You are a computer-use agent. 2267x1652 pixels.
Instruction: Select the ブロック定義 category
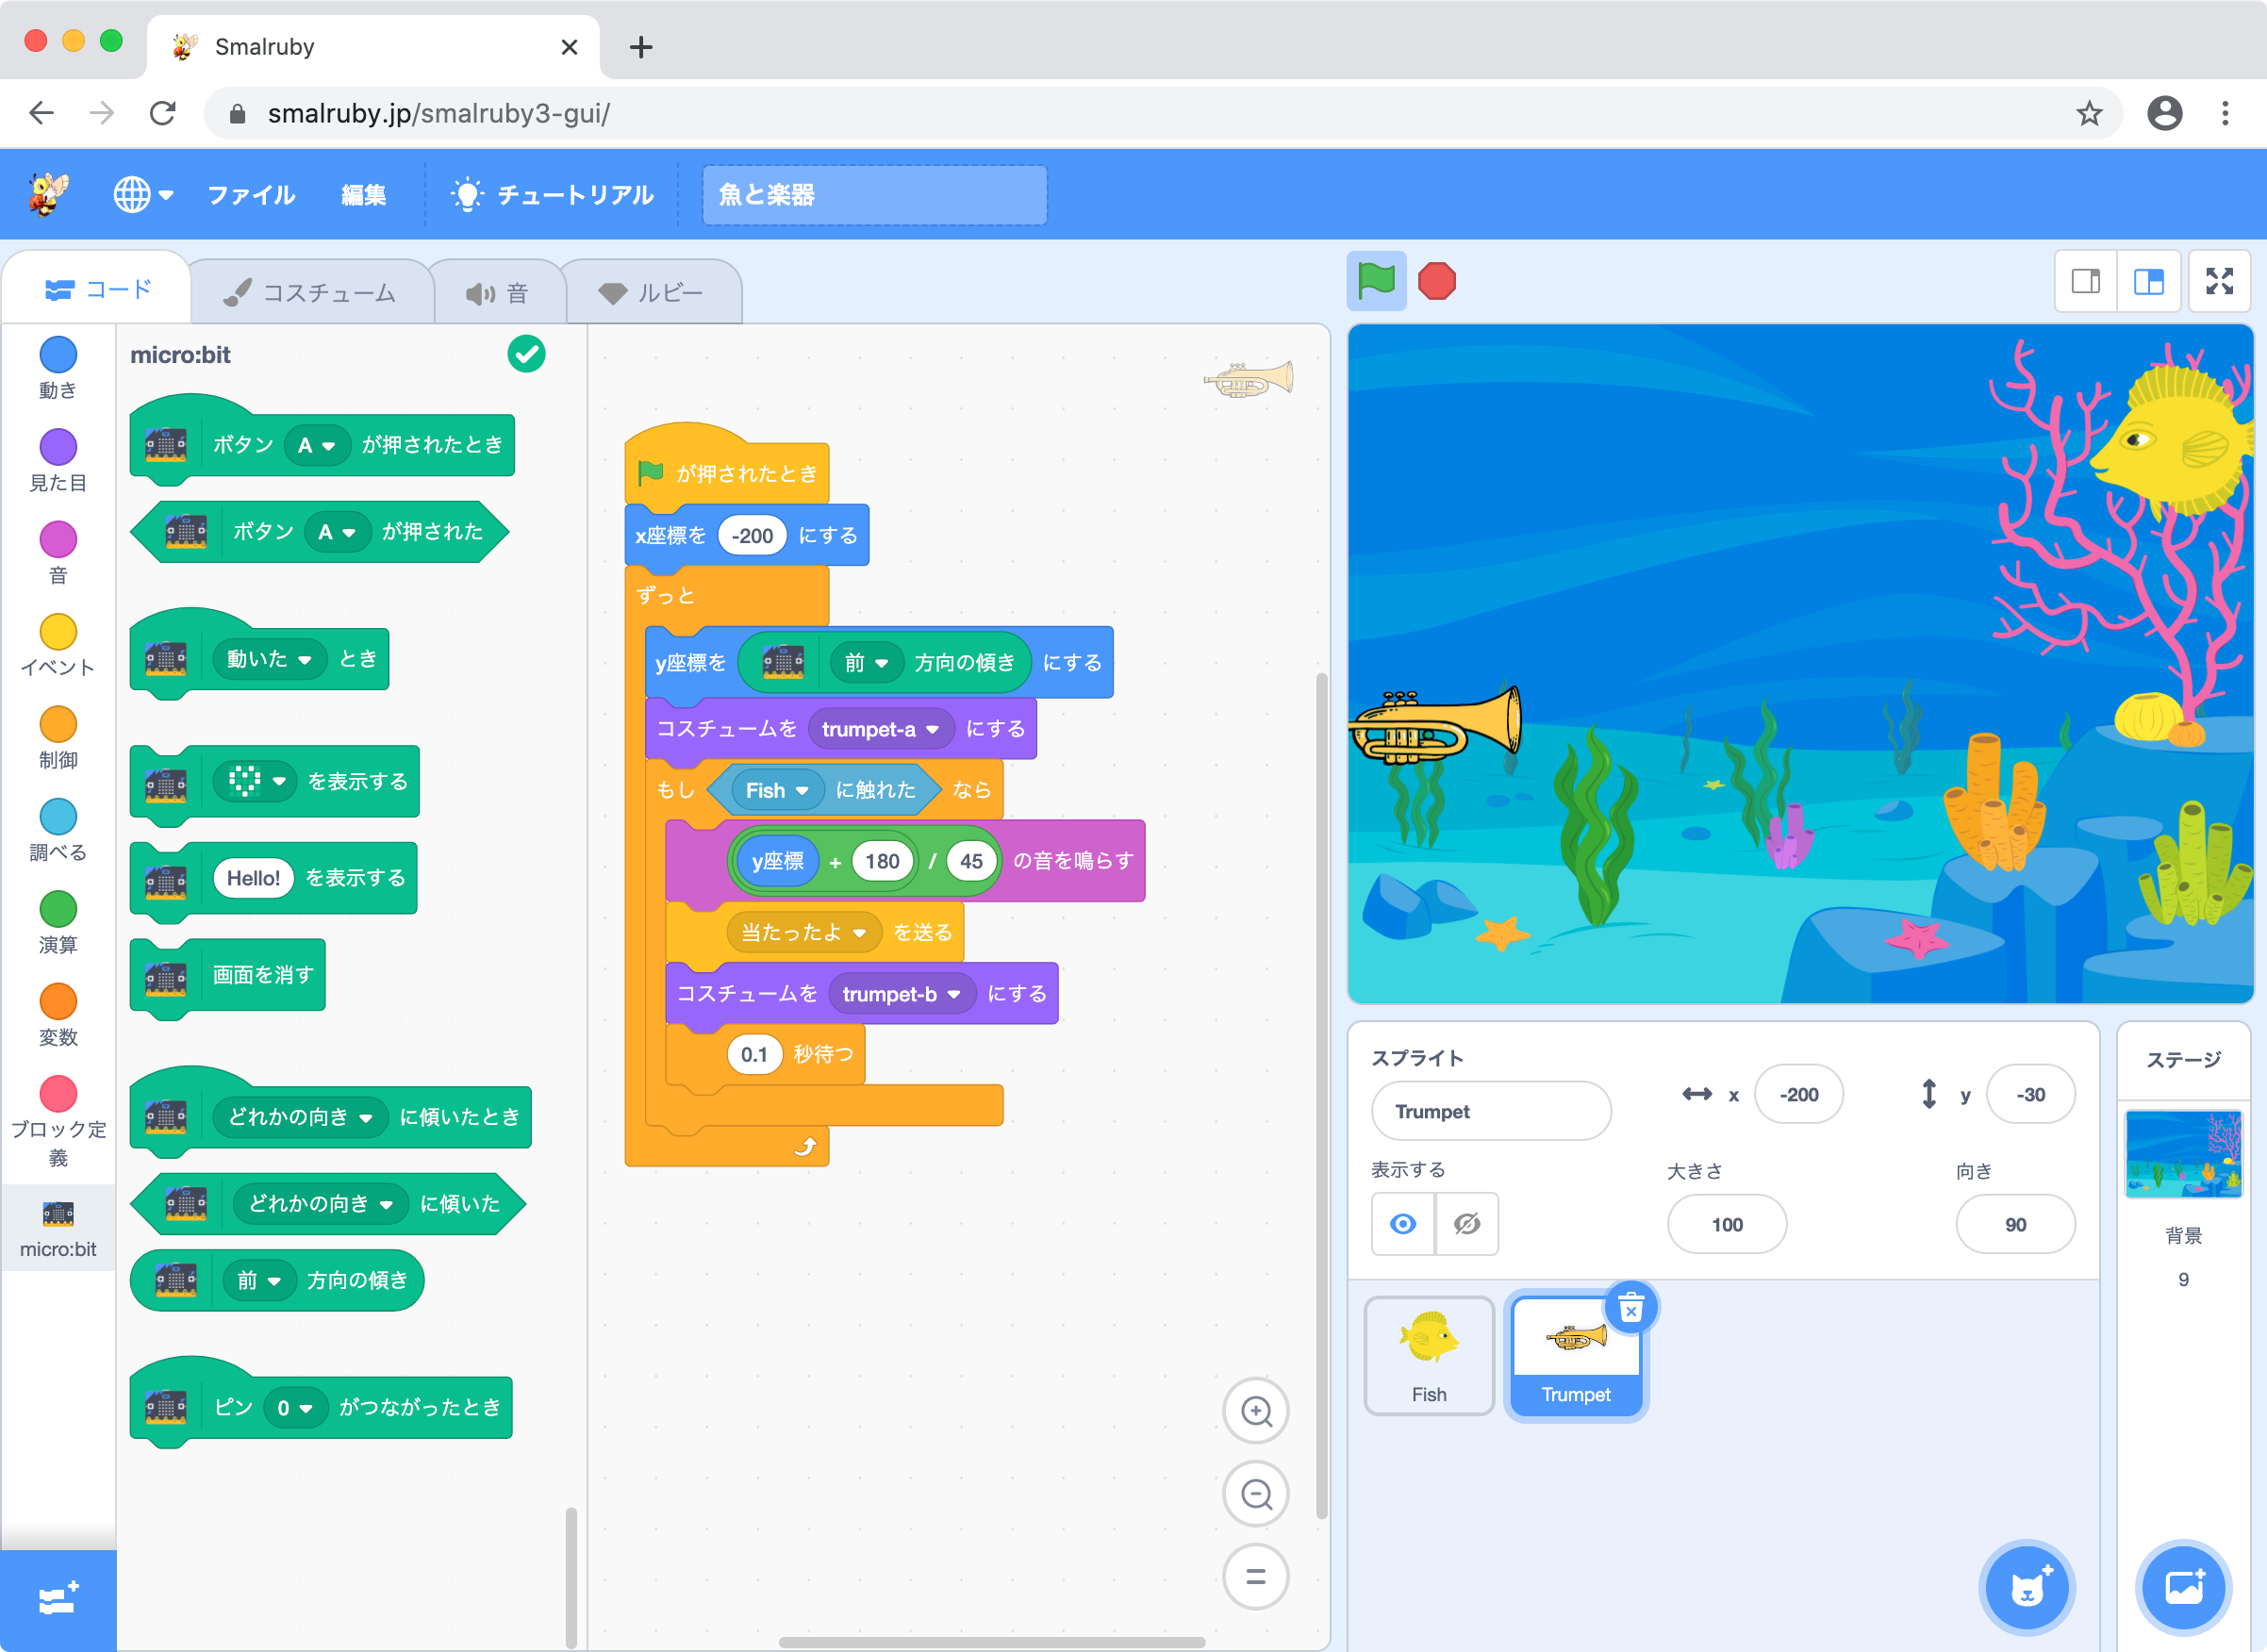[x=58, y=1122]
